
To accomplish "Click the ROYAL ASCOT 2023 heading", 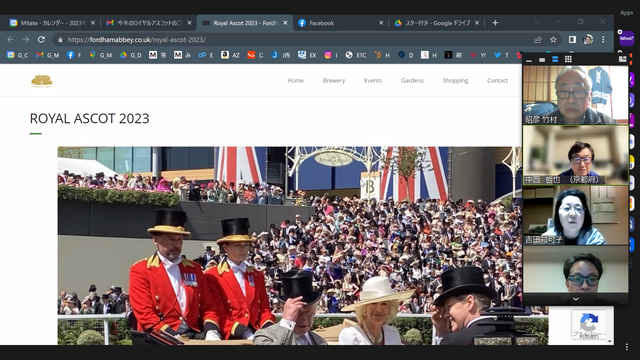I will click(90, 118).
